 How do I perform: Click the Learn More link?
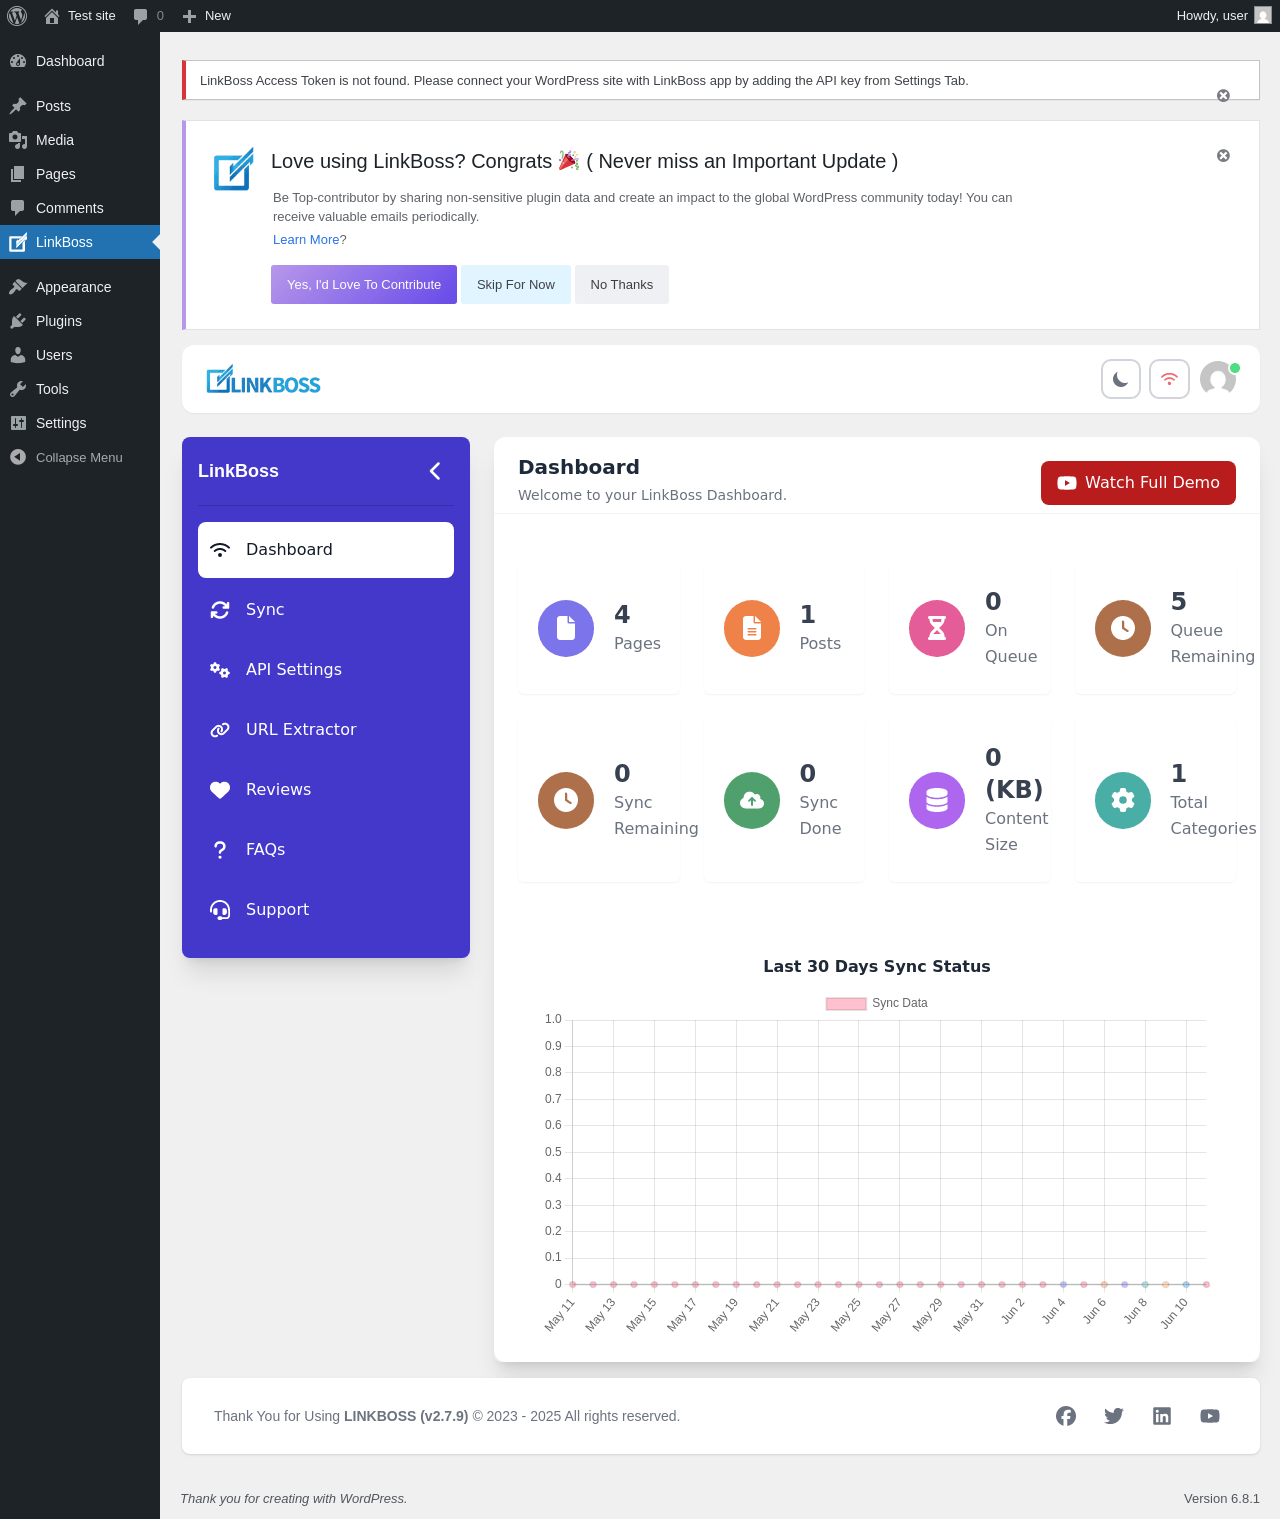[306, 240]
